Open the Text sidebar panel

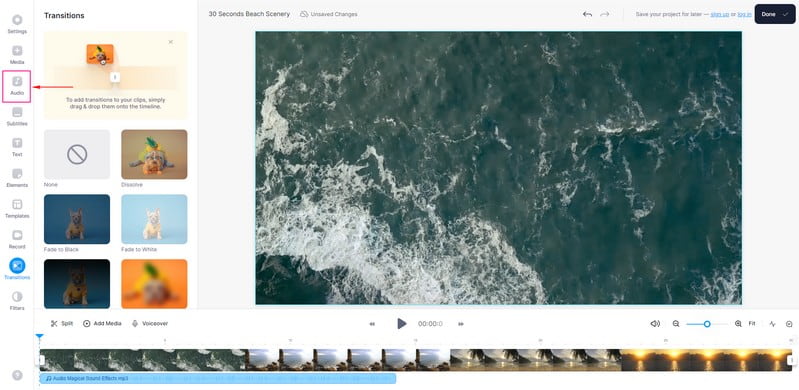[x=17, y=147]
